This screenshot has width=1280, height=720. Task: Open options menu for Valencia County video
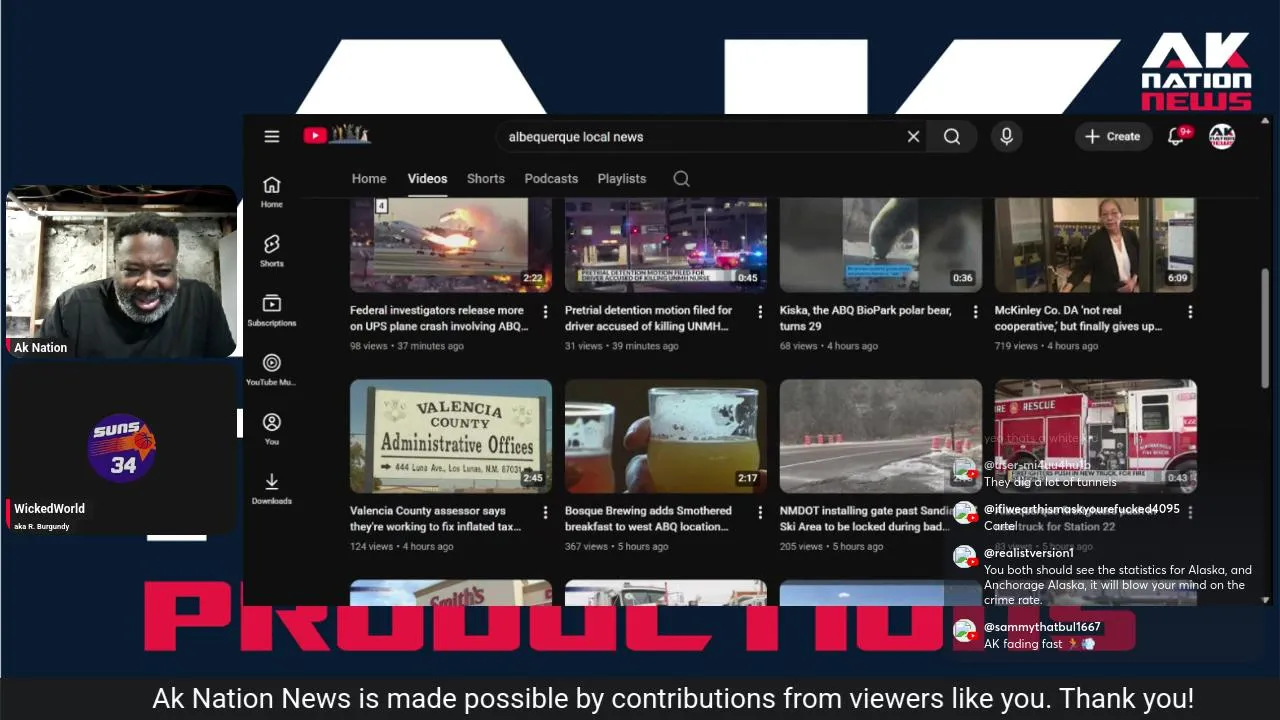click(x=545, y=512)
